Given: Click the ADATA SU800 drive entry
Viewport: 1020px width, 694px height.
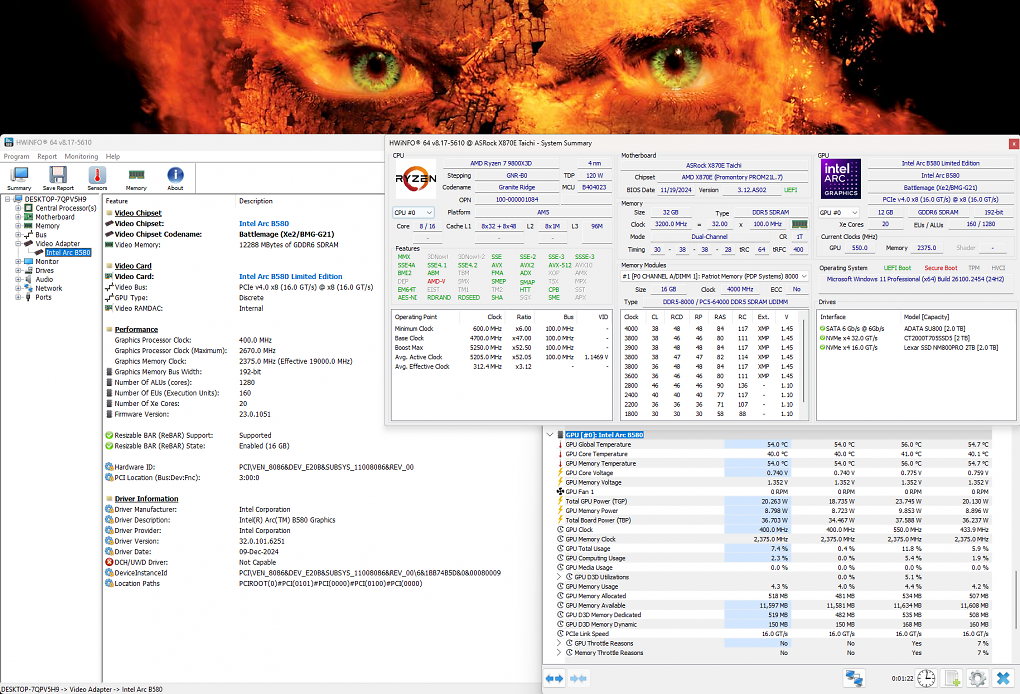Looking at the screenshot, I should pos(935,328).
